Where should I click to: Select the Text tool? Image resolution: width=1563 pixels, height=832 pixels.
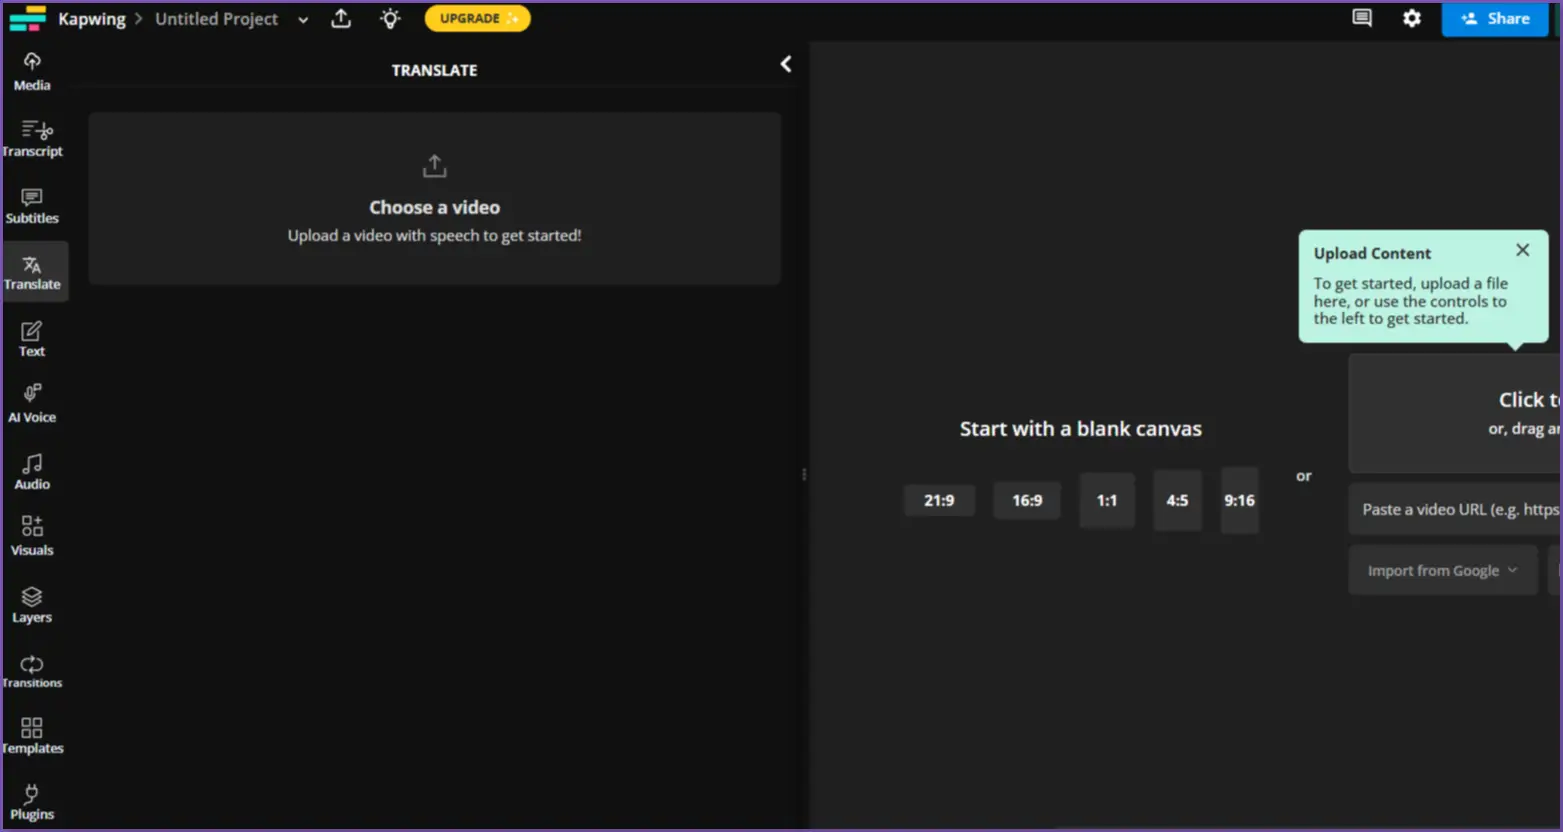(31, 337)
